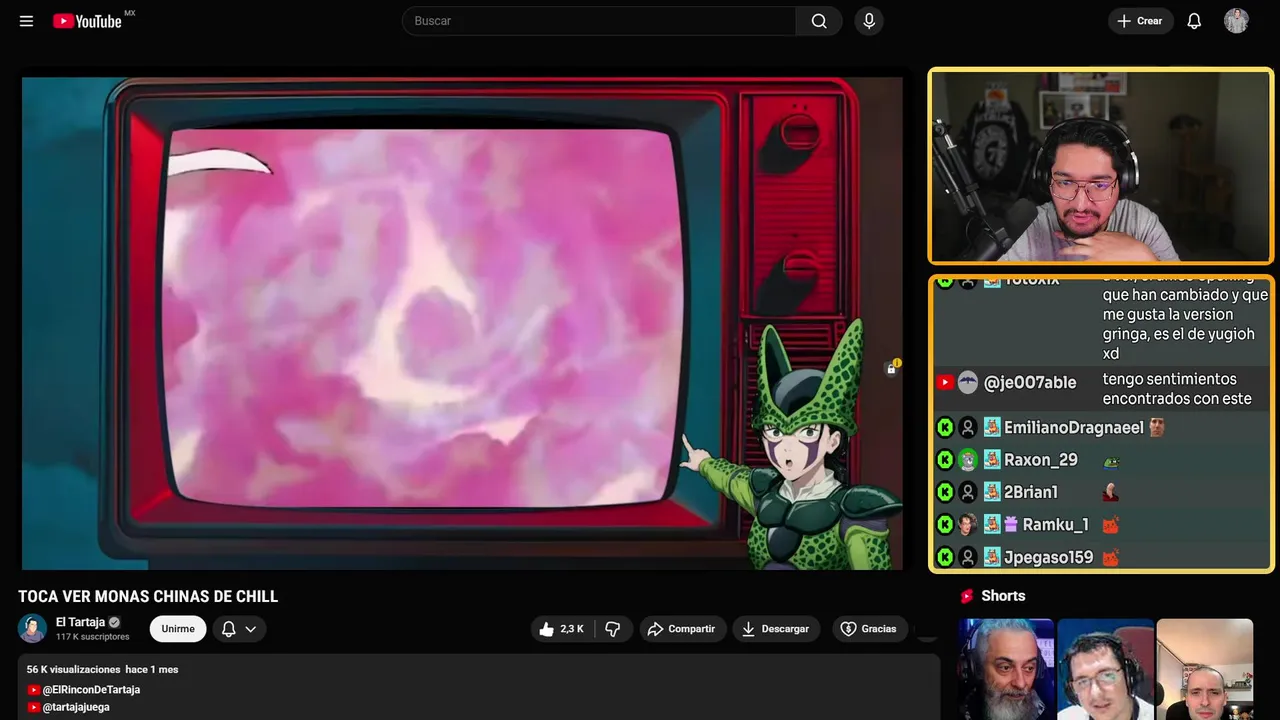1280x720 pixels.
Task: Open El Tartaja channel name link
Action: coord(80,622)
